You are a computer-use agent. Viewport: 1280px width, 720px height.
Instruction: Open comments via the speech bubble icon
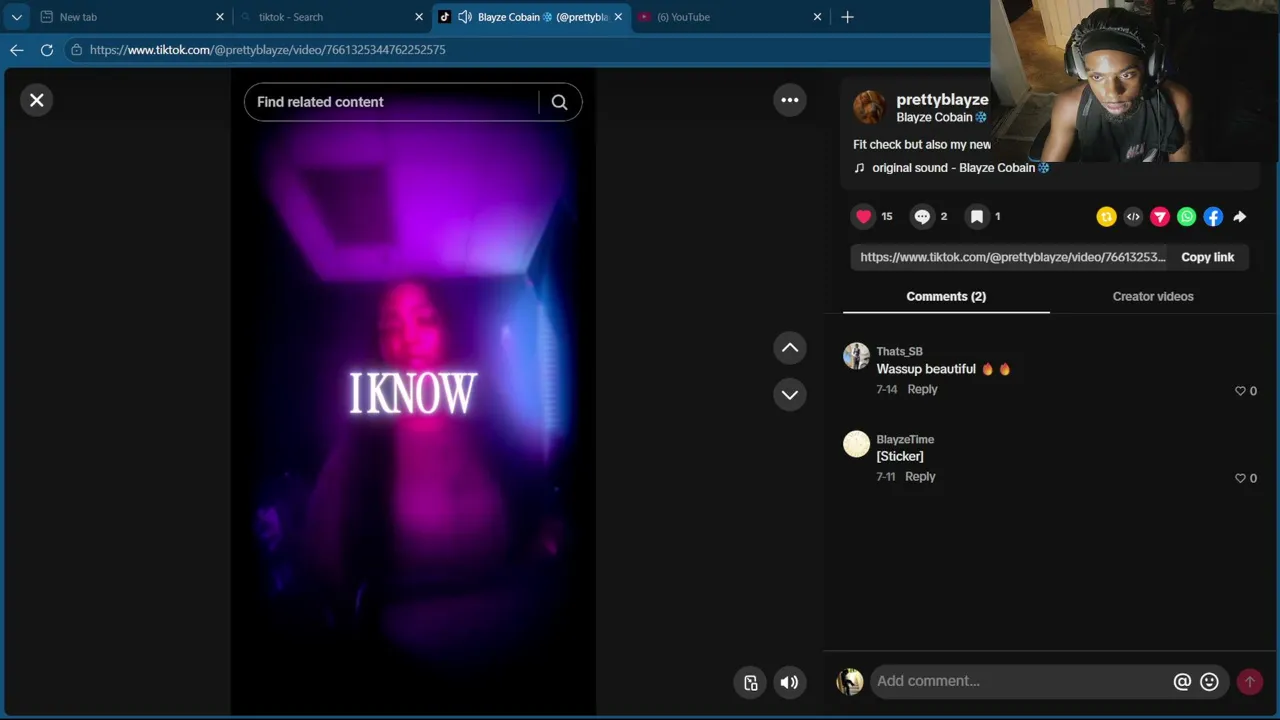tap(922, 216)
